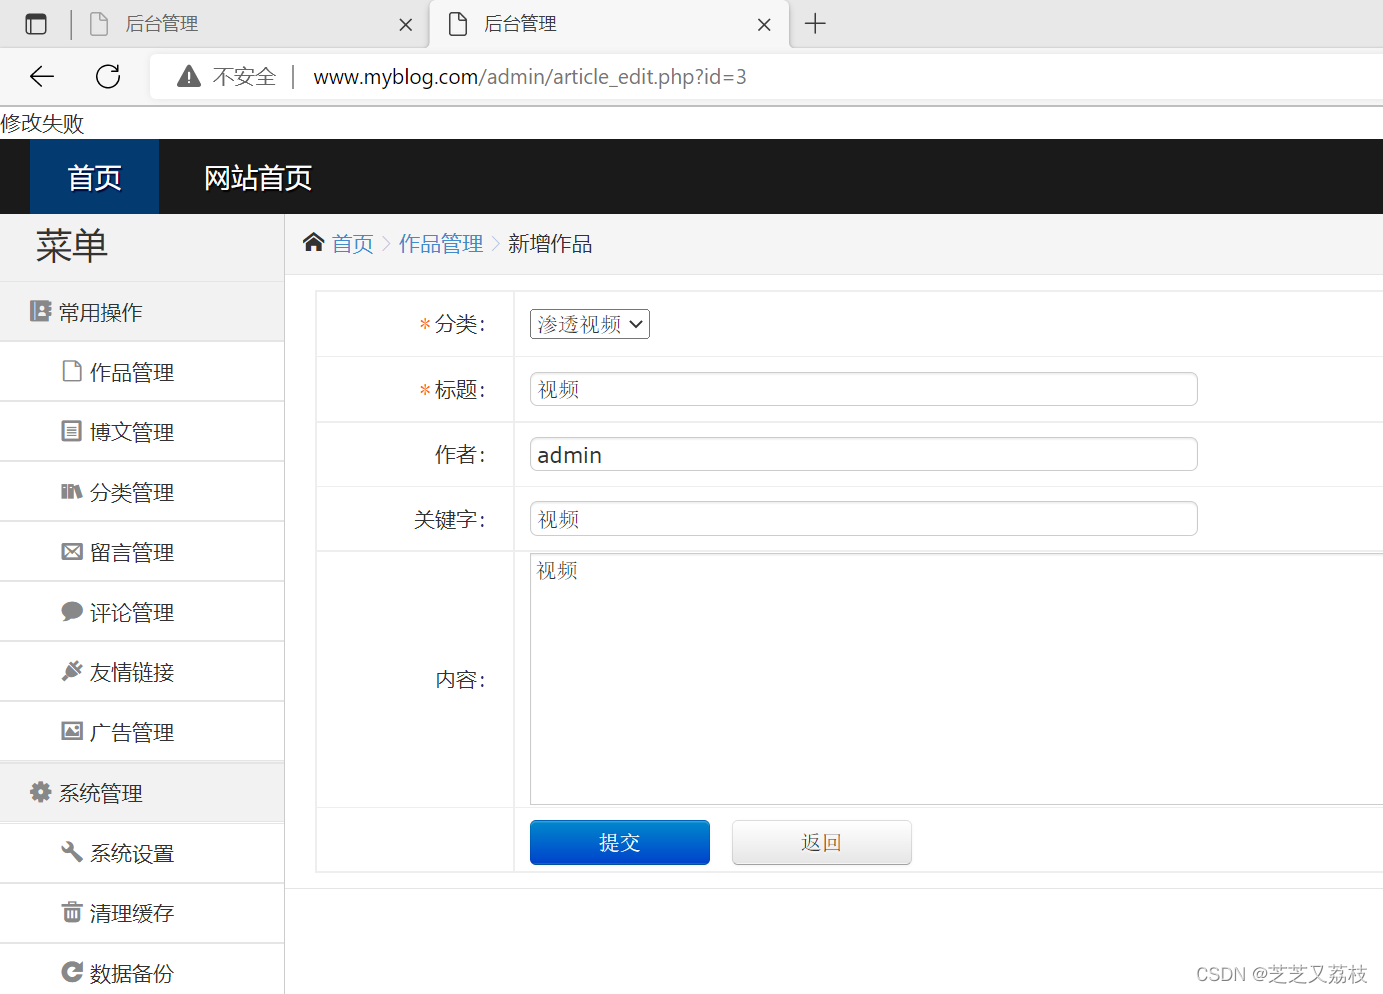This screenshot has width=1383, height=994.
Task: Click the wrench icon beside 系统设置
Action: coord(72,852)
